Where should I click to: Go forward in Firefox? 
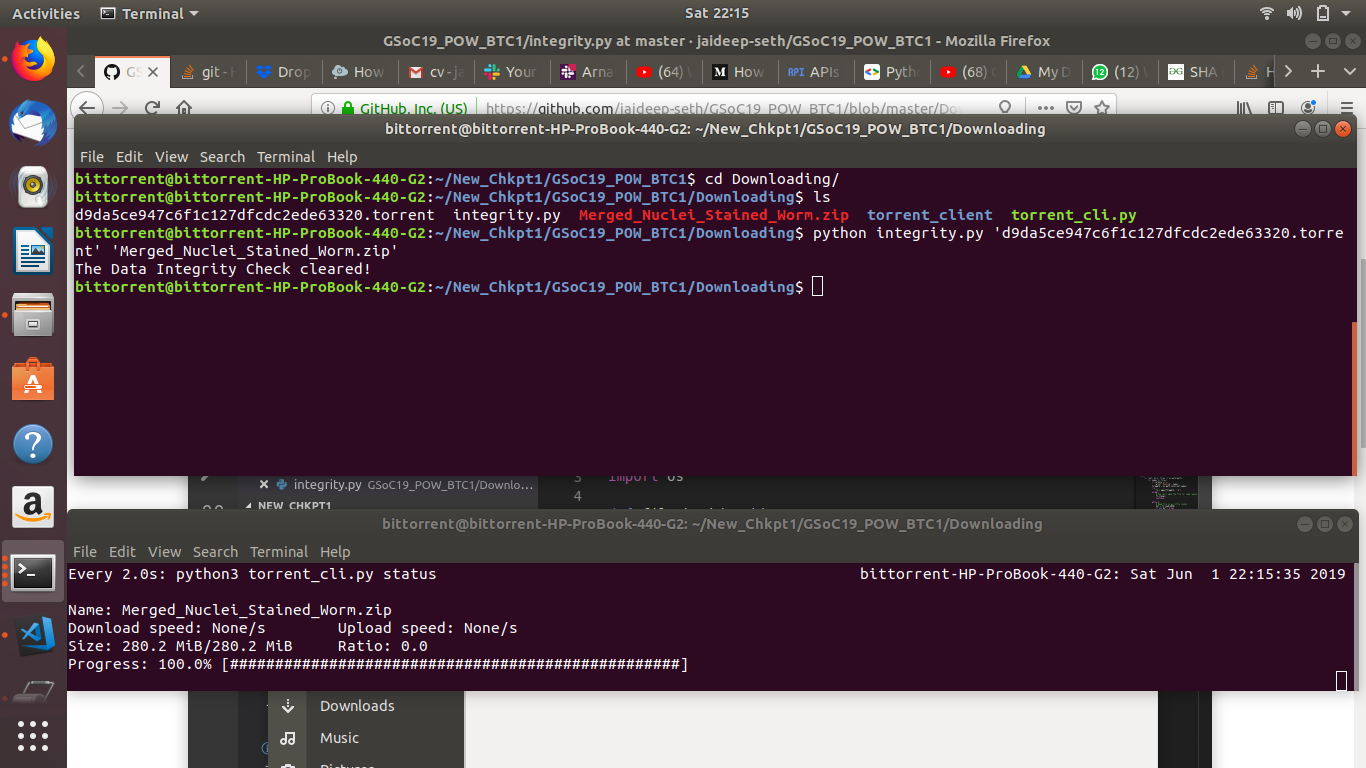(121, 108)
